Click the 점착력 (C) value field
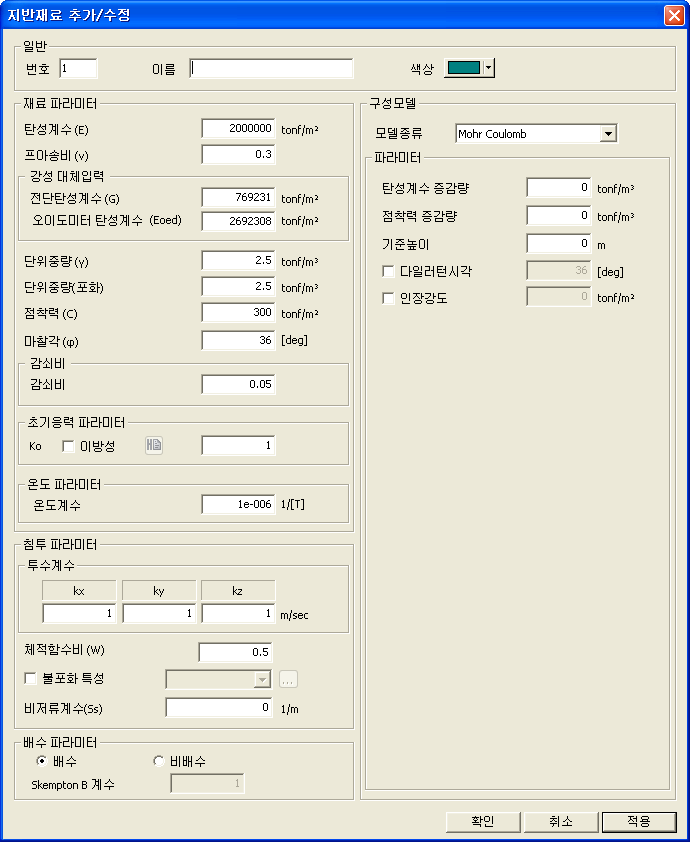 [x=238, y=313]
